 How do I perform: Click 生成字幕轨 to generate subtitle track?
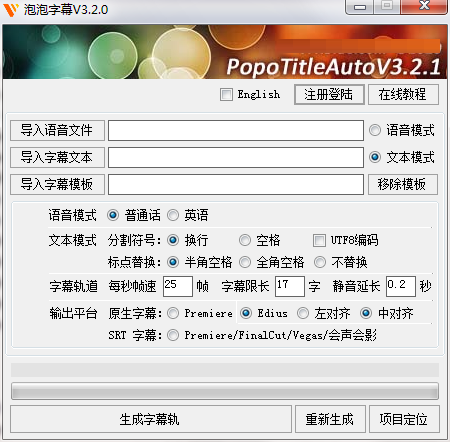151,419
